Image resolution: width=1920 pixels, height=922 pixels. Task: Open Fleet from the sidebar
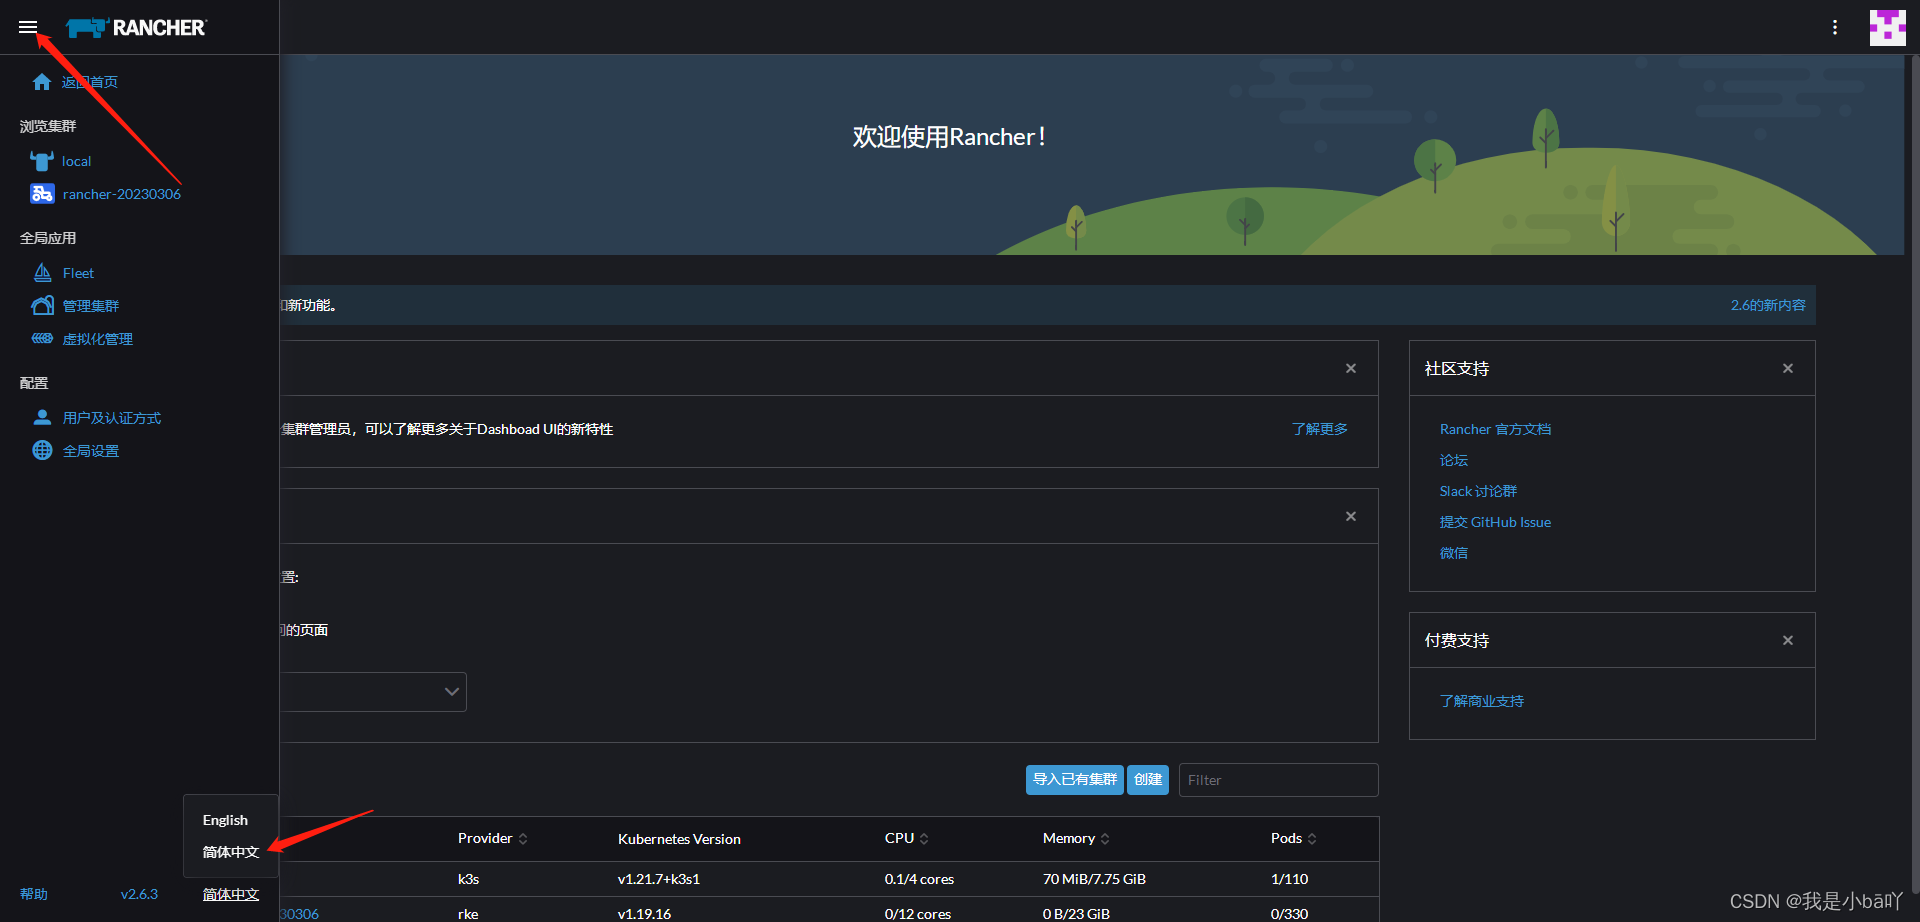pos(78,273)
